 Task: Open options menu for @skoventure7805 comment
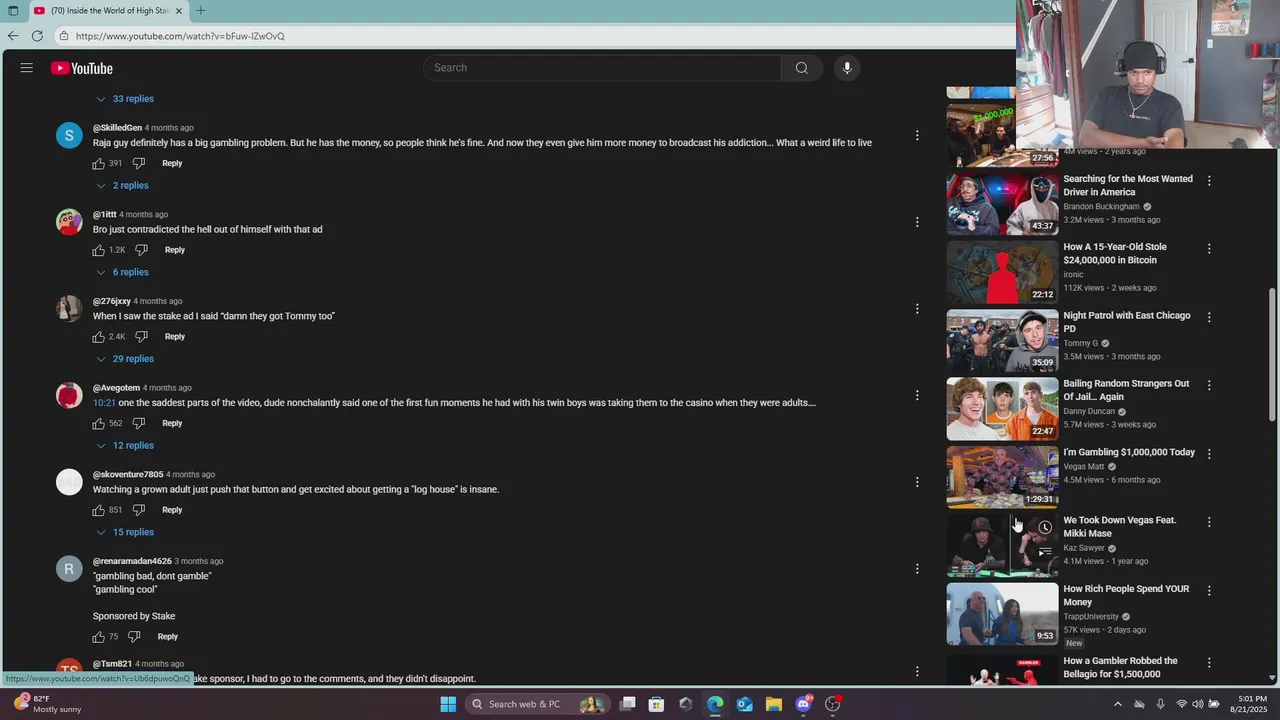917,482
